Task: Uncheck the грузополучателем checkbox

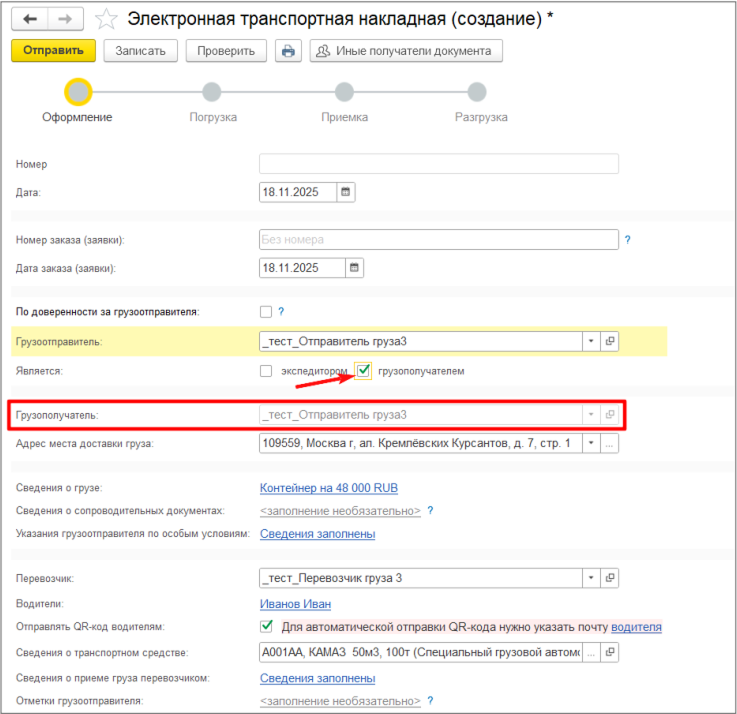Action: coord(364,371)
